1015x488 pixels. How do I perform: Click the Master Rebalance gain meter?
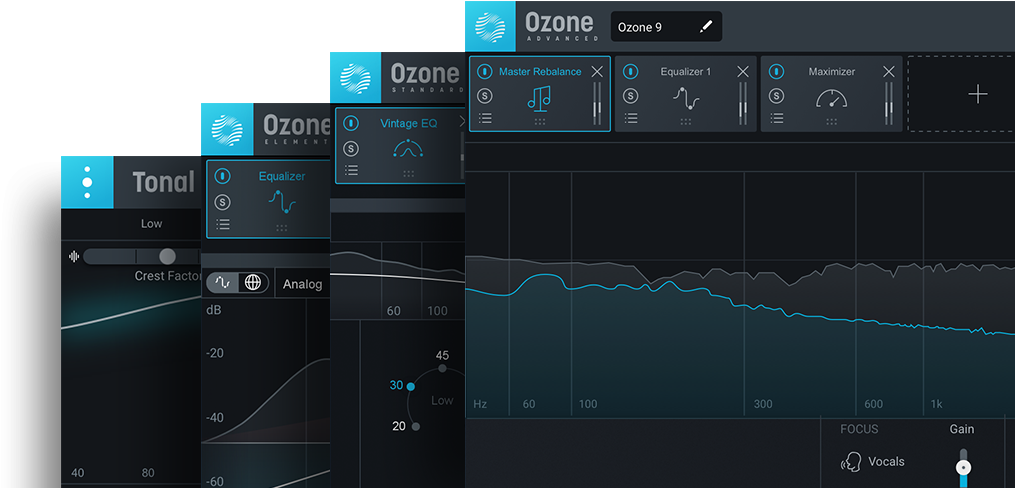tap(597, 103)
